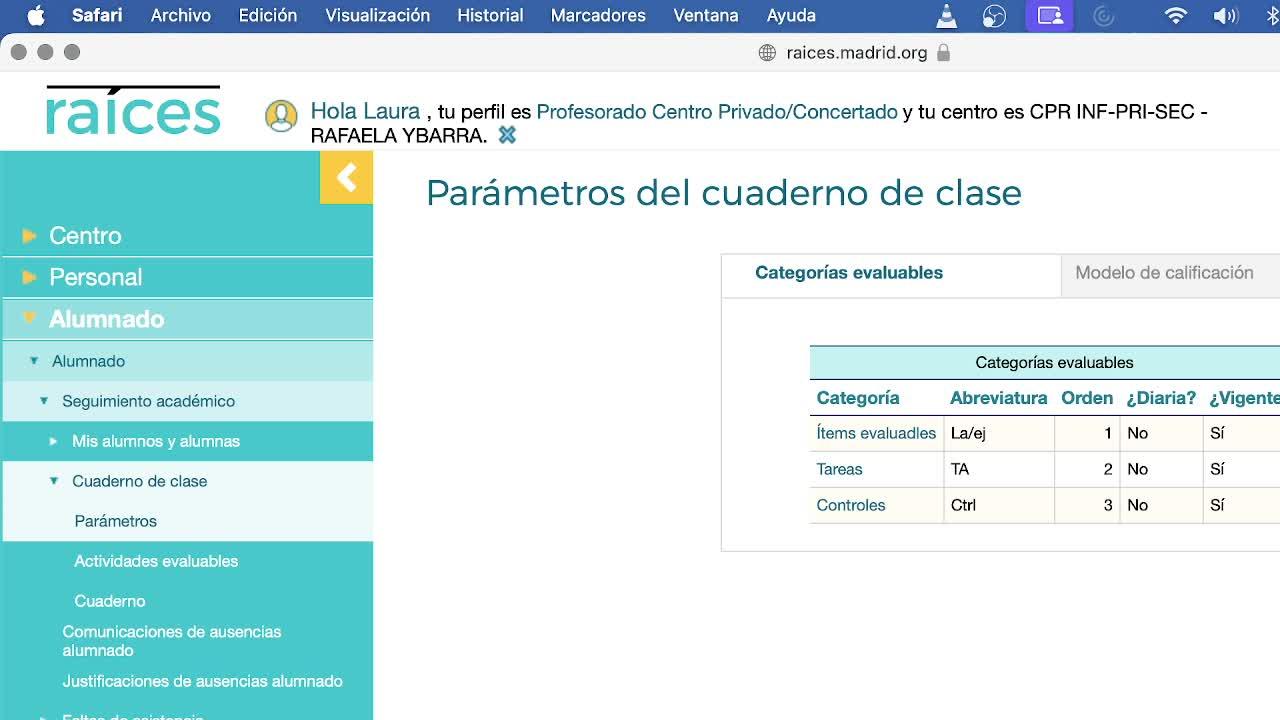Sort by the Orden column header
Image resolution: width=1280 pixels, height=720 pixels.
point(1087,398)
